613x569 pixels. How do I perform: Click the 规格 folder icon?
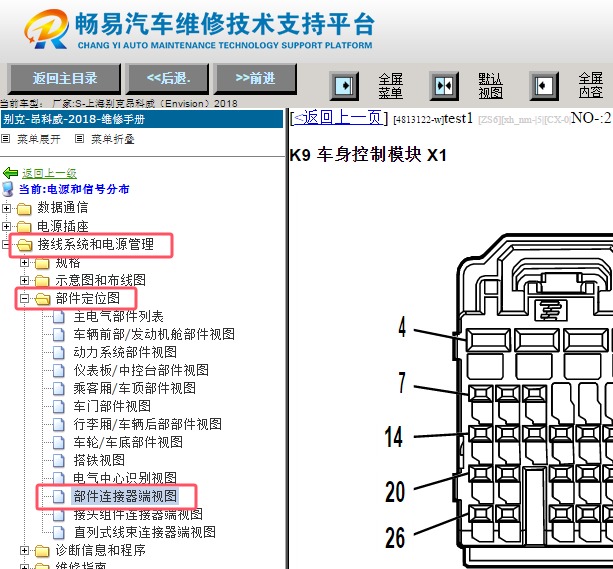(42, 264)
